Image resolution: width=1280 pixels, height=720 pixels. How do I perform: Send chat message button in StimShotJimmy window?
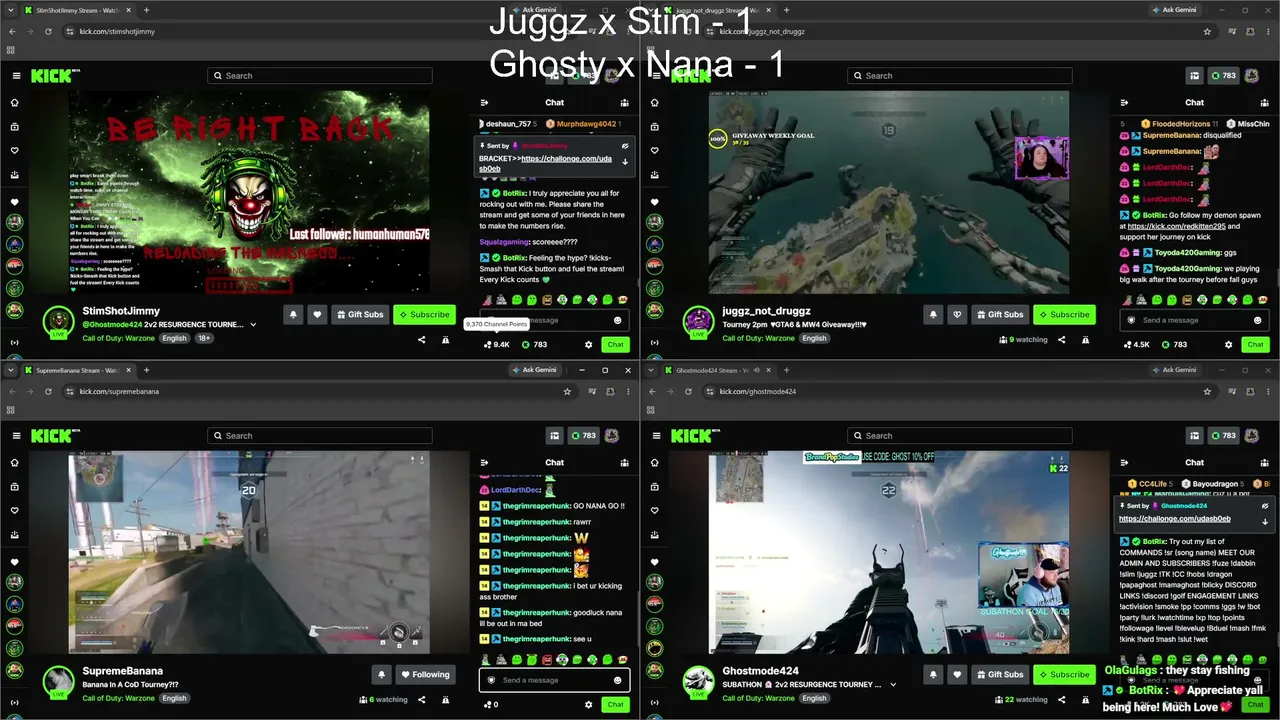coord(615,344)
